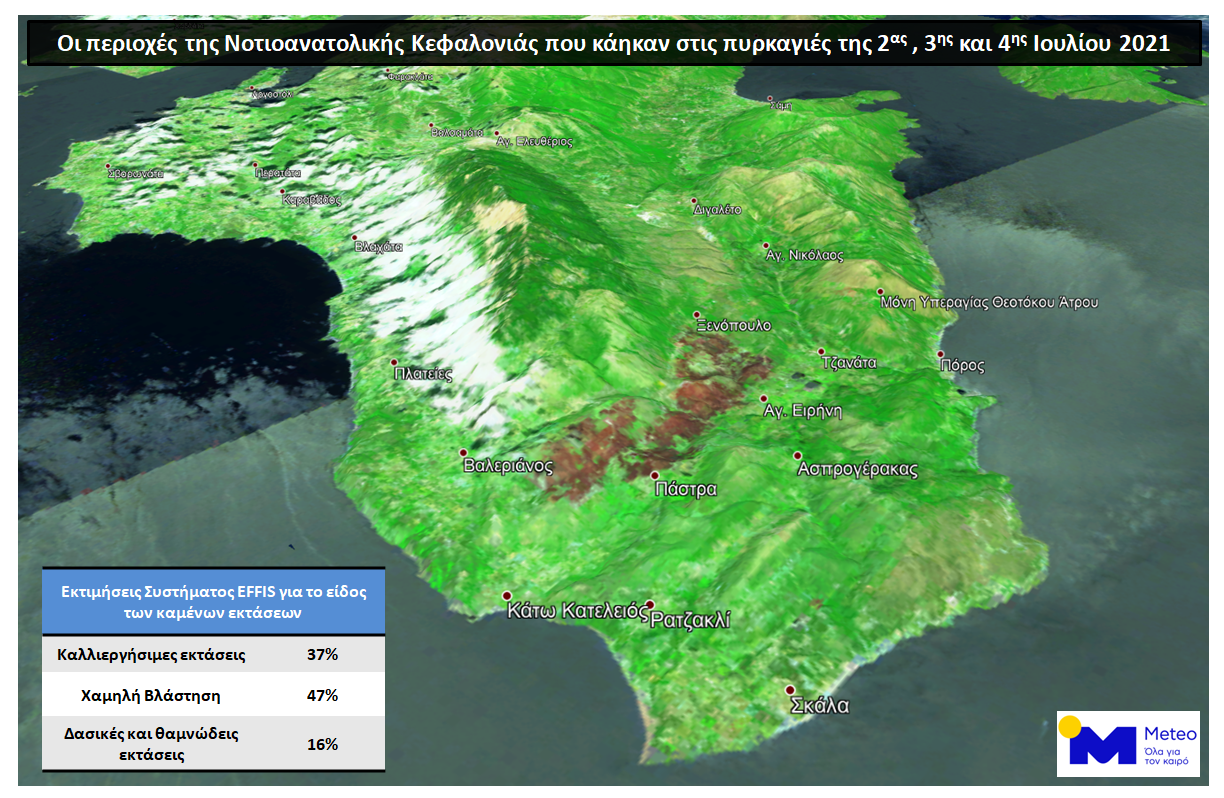Click the Ασπρογέρακας location marker
The height and width of the screenshot is (798, 1224).
click(798, 455)
